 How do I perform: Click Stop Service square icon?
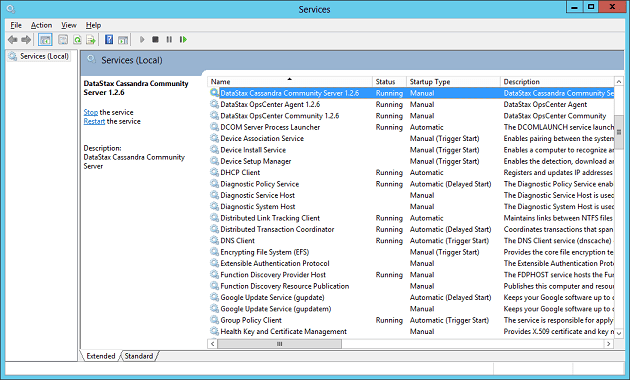coord(155,39)
